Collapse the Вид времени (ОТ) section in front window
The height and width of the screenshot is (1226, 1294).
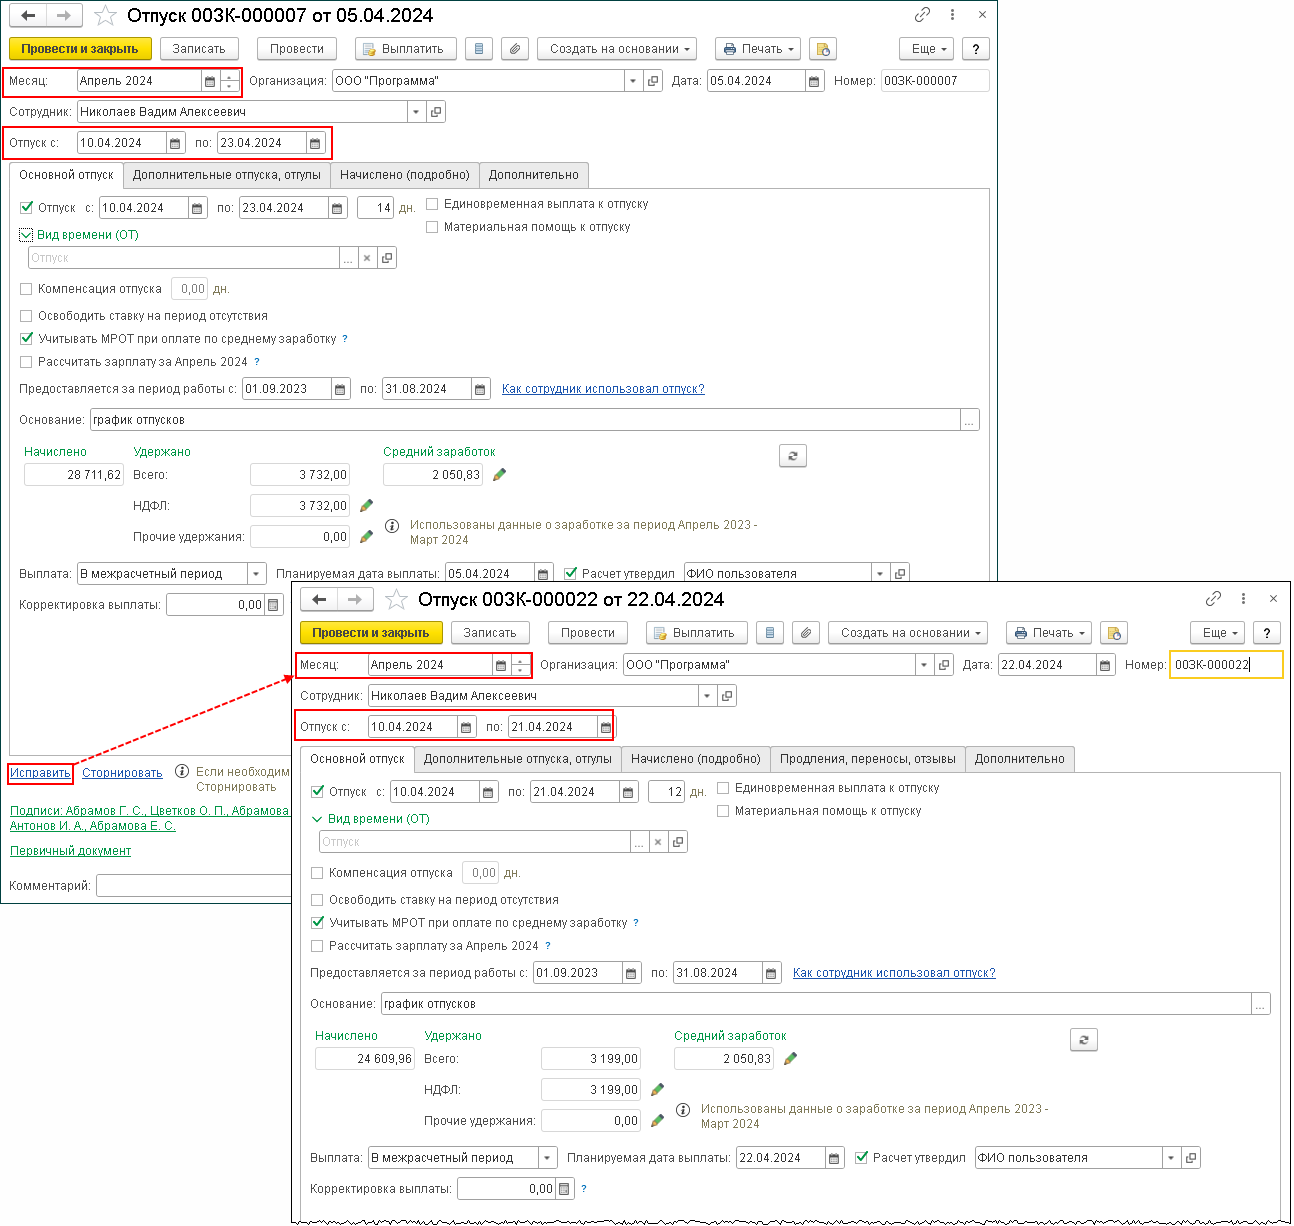click(318, 819)
